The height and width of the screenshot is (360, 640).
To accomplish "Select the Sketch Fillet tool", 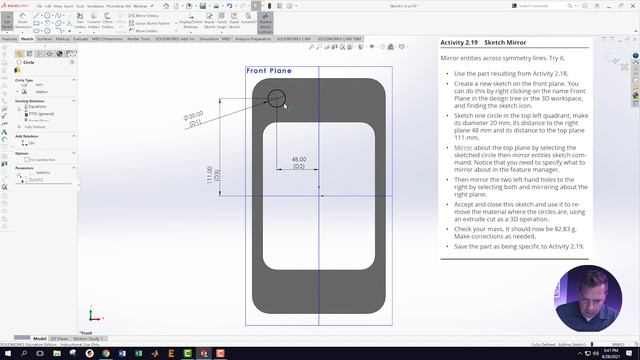I will 58,31.
